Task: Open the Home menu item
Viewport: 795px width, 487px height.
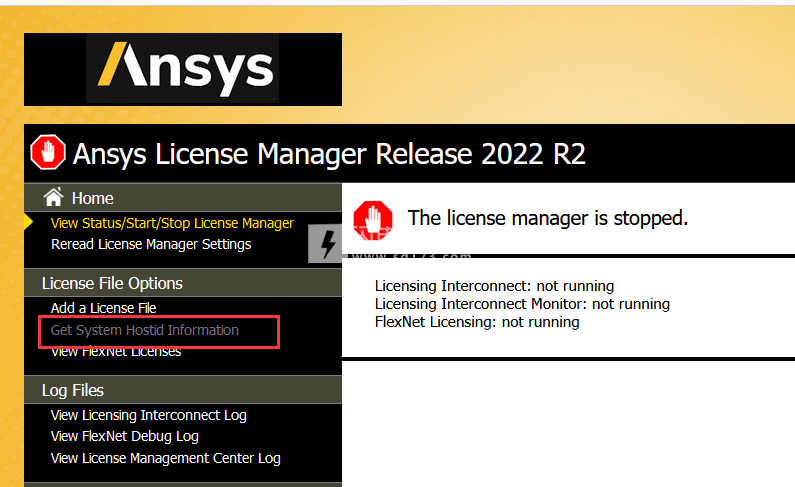Action: pos(92,198)
